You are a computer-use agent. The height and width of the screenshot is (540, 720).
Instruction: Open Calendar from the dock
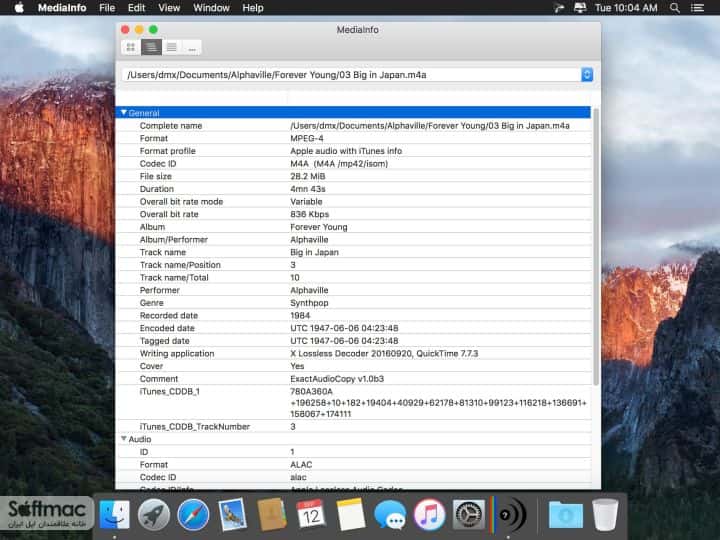click(x=311, y=514)
